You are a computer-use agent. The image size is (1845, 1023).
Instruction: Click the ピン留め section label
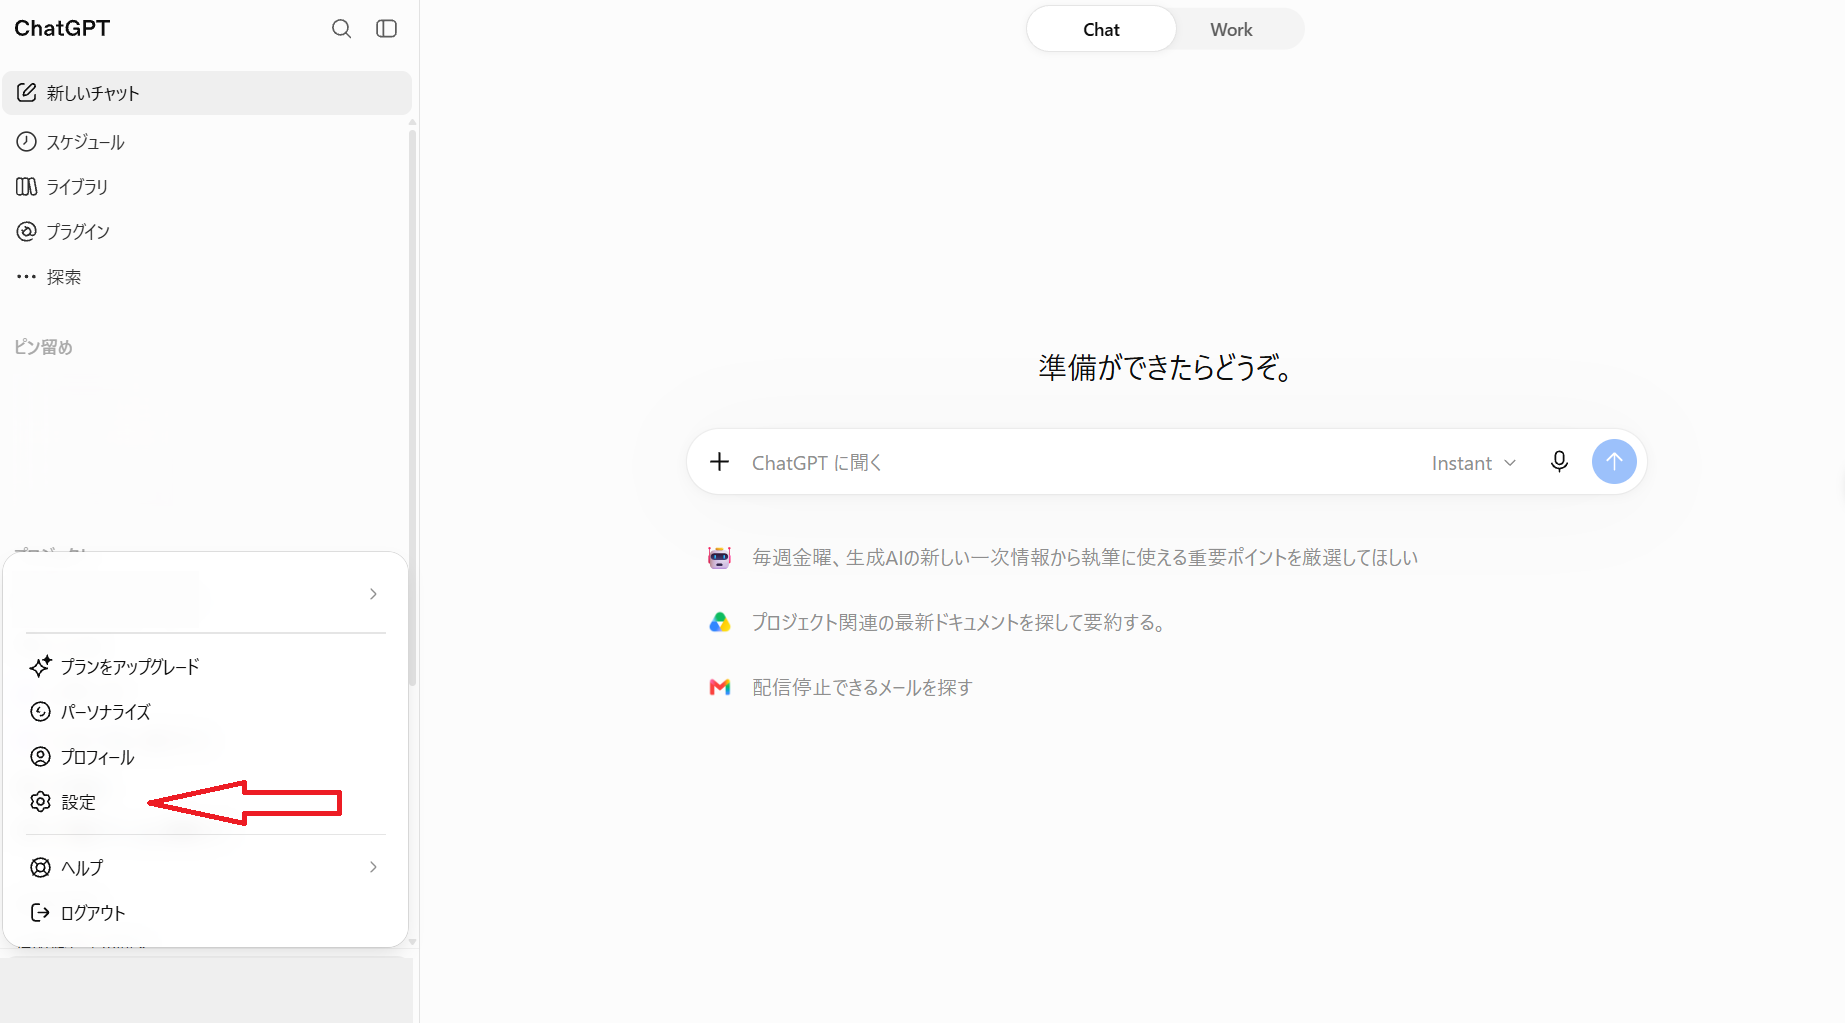pos(43,347)
